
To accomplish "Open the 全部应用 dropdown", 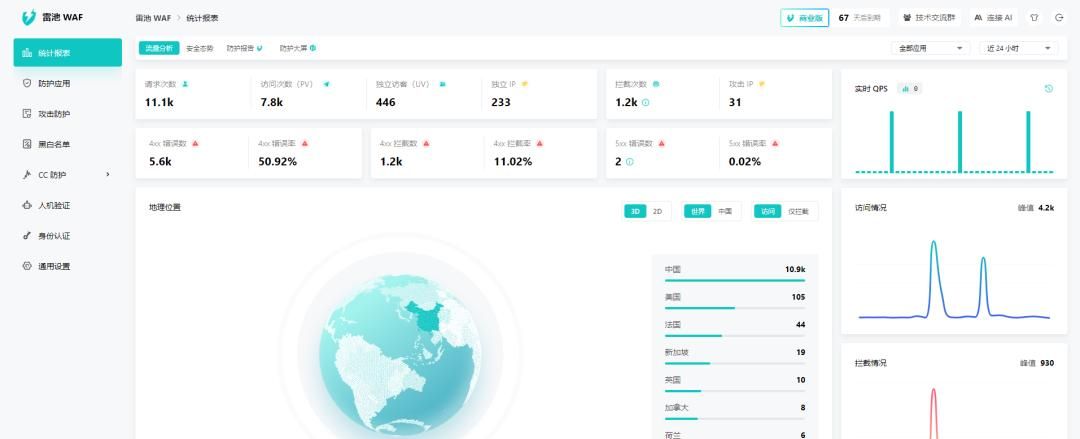I will pos(930,48).
